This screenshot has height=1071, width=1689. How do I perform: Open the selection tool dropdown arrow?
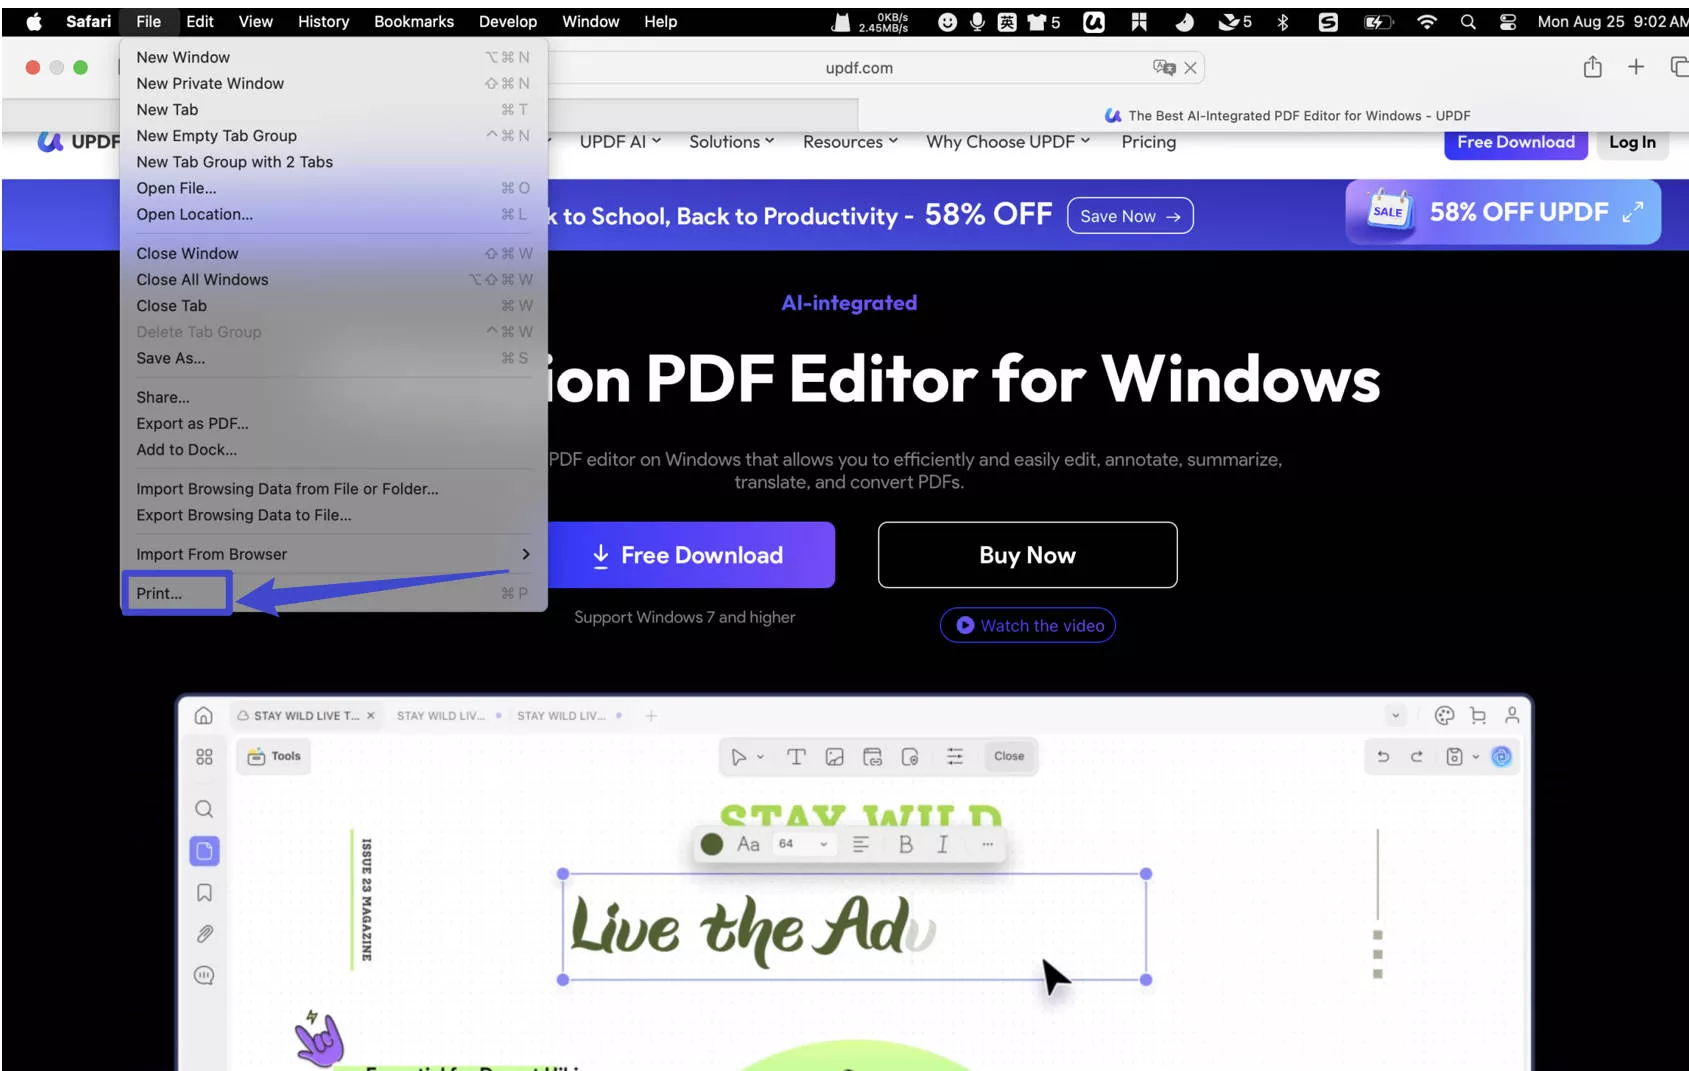(x=761, y=757)
